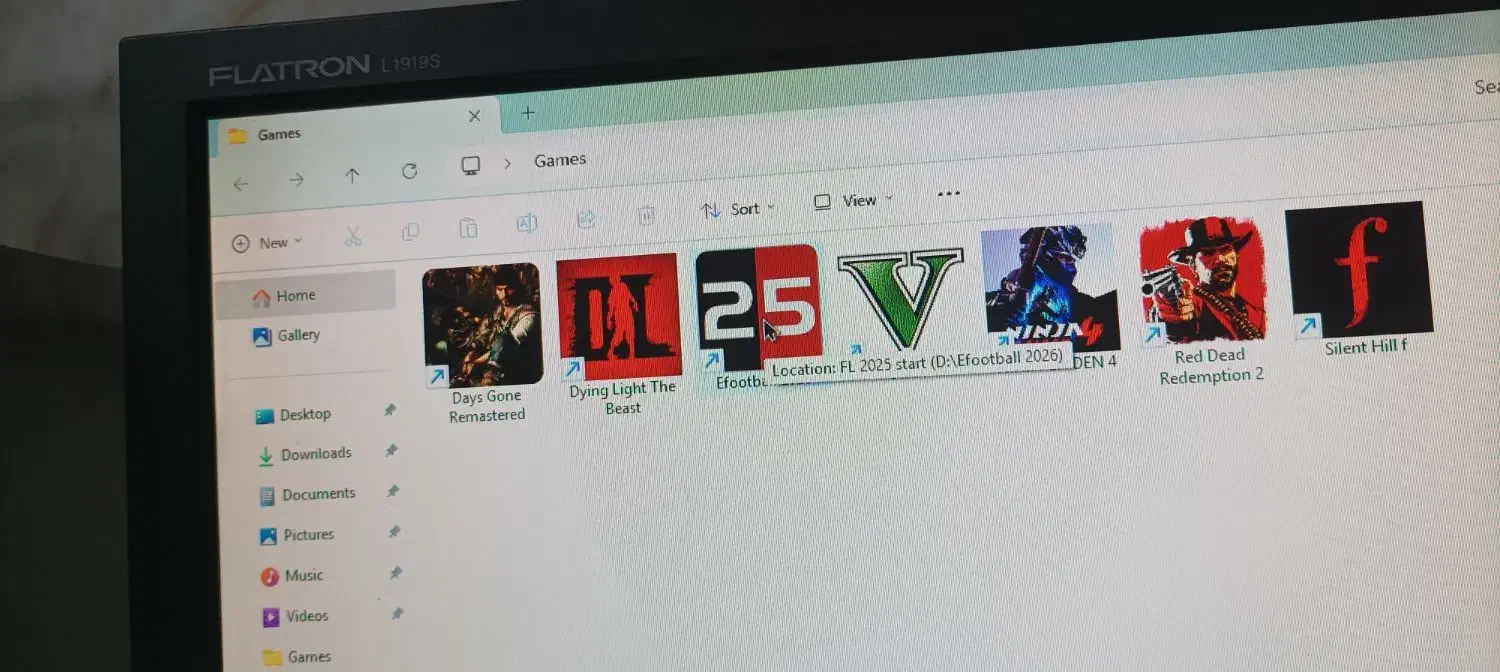Image resolution: width=1500 pixels, height=672 pixels.
Task: Go forward with the right arrow
Action: tap(296, 180)
